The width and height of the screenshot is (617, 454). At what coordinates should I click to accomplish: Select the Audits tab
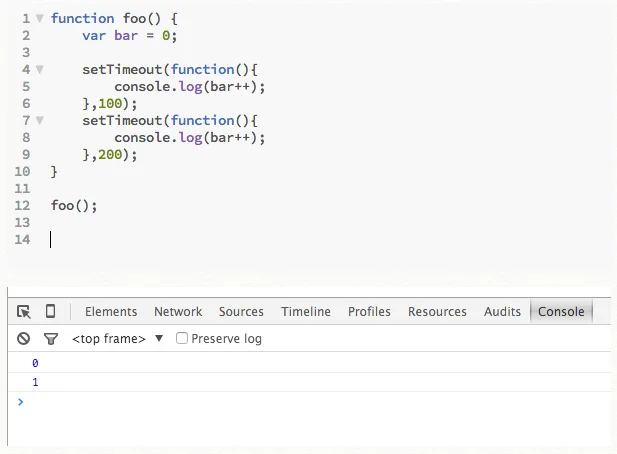(x=502, y=312)
